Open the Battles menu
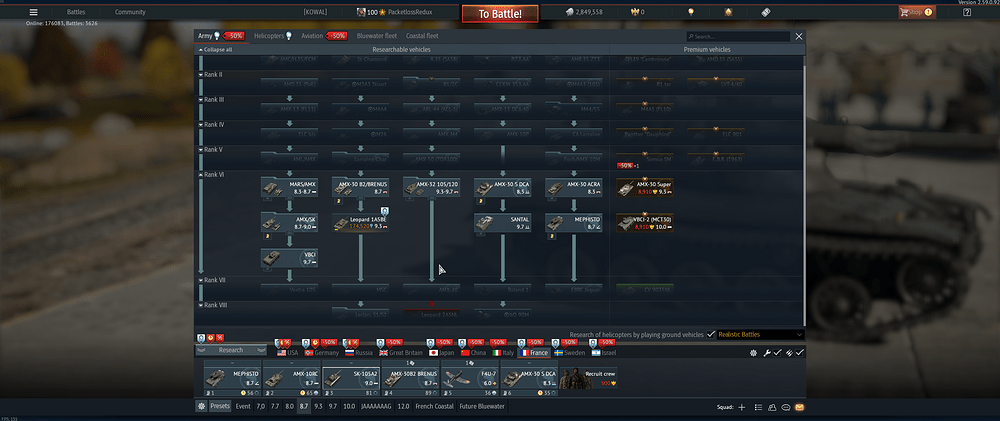This screenshot has width=1000, height=421. tap(76, 12)
